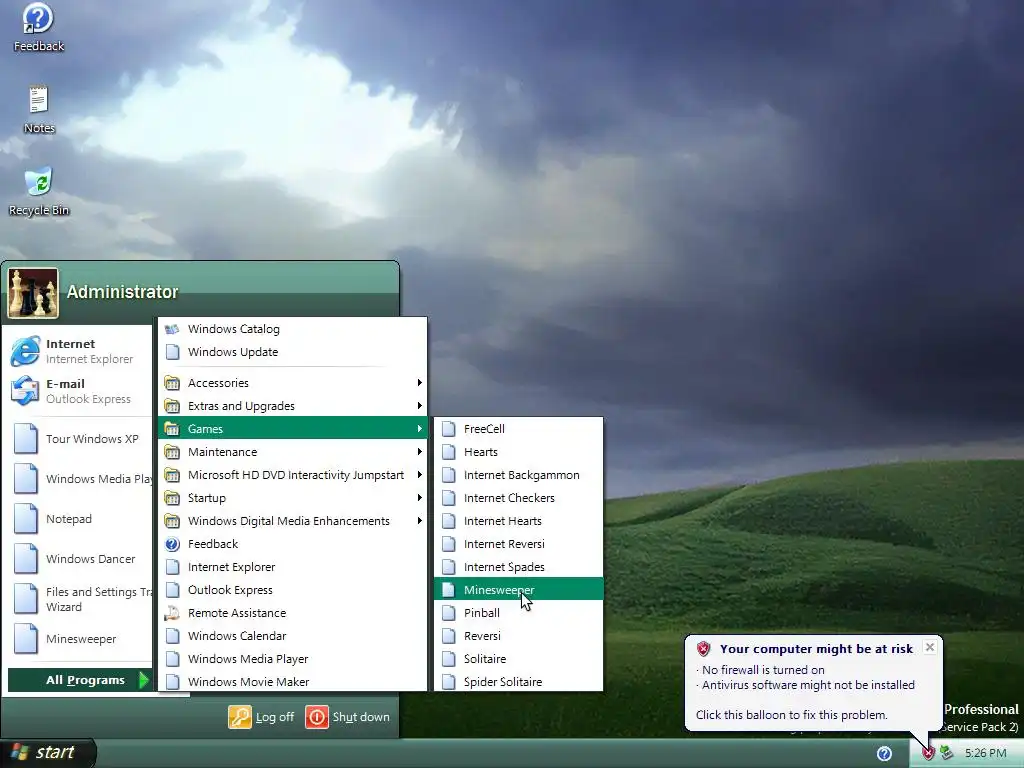Open Windows Media Player in All Programs list

point(293,659)
